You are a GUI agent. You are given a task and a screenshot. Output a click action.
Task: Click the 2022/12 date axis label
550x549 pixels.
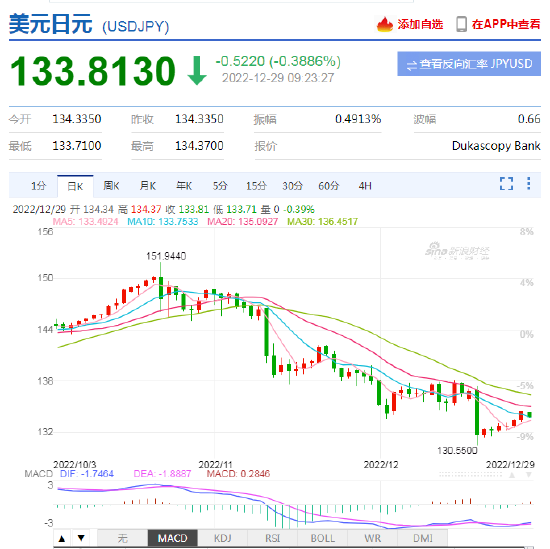381,465
